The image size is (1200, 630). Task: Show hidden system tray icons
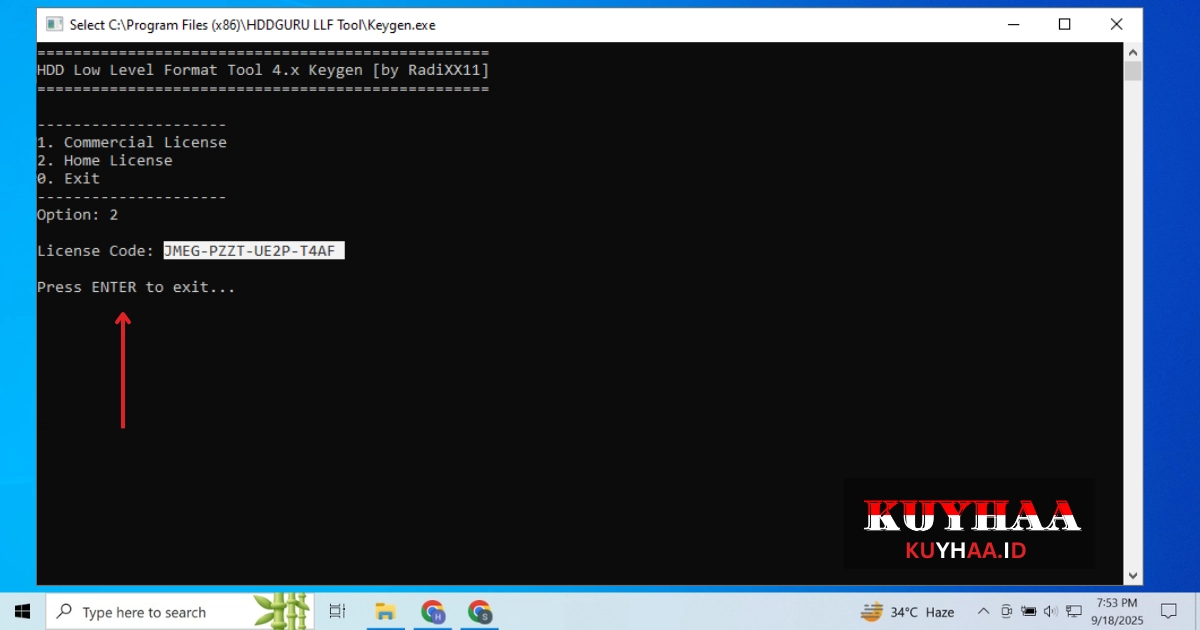(983, 611)
